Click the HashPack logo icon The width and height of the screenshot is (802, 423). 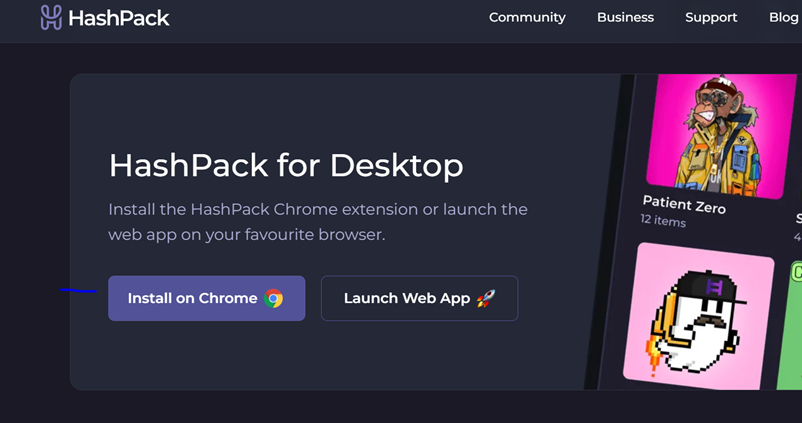point(51,17)
